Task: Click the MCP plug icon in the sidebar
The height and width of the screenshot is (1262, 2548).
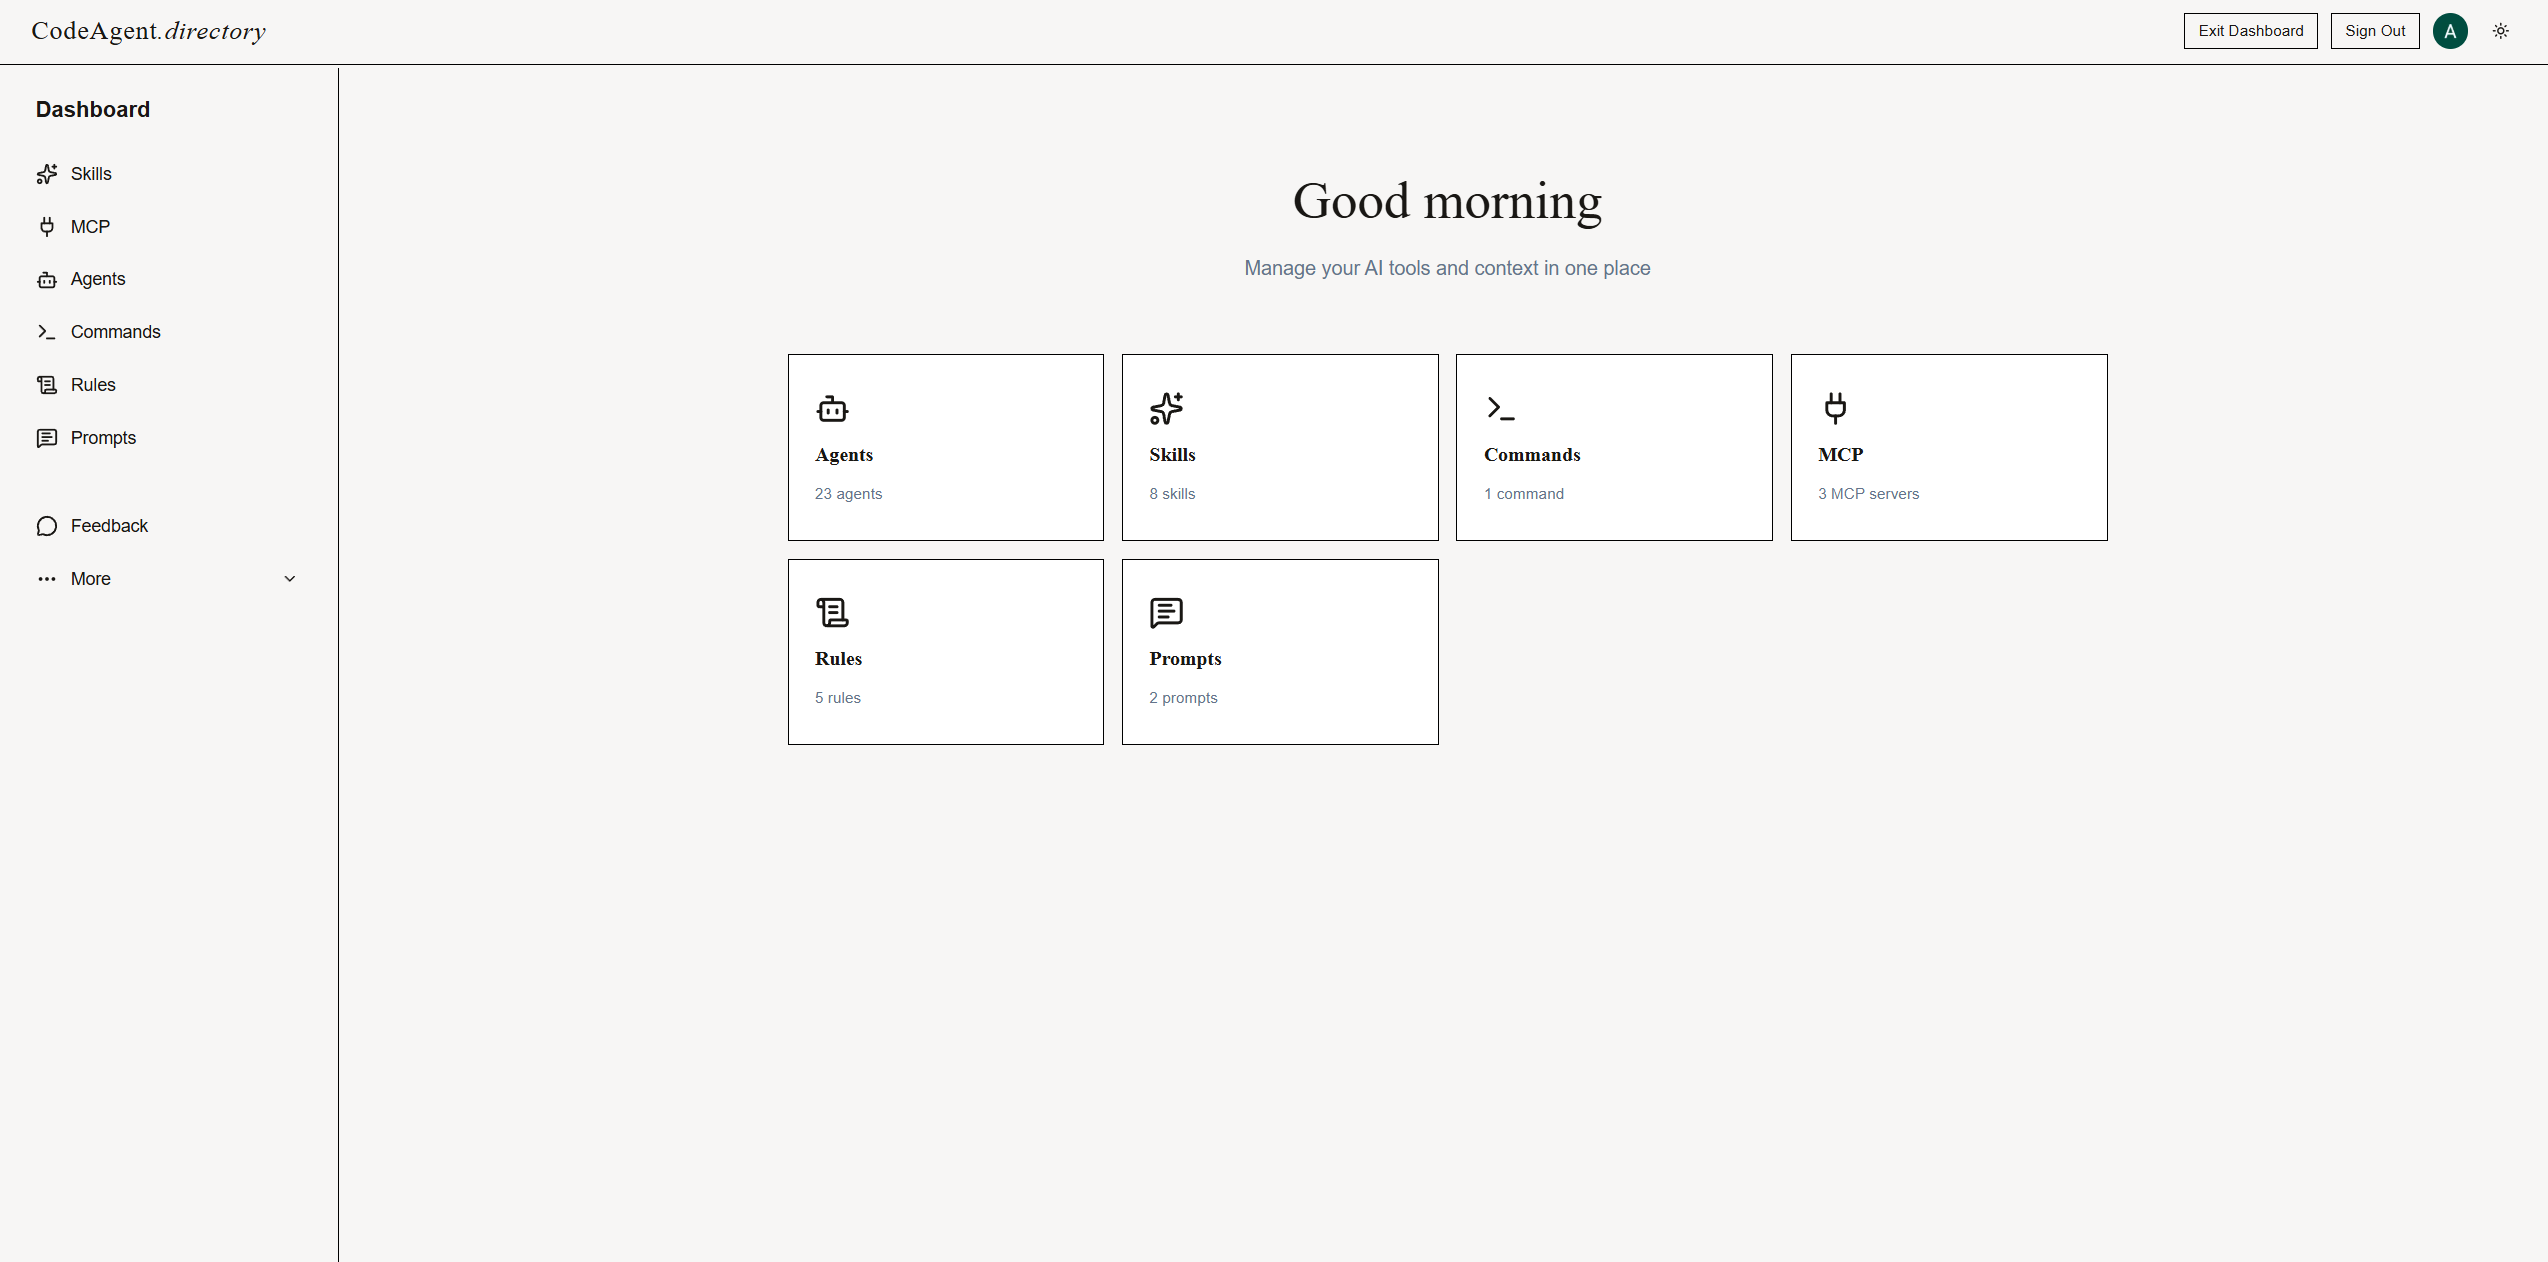Action: [x=47, y=227]
